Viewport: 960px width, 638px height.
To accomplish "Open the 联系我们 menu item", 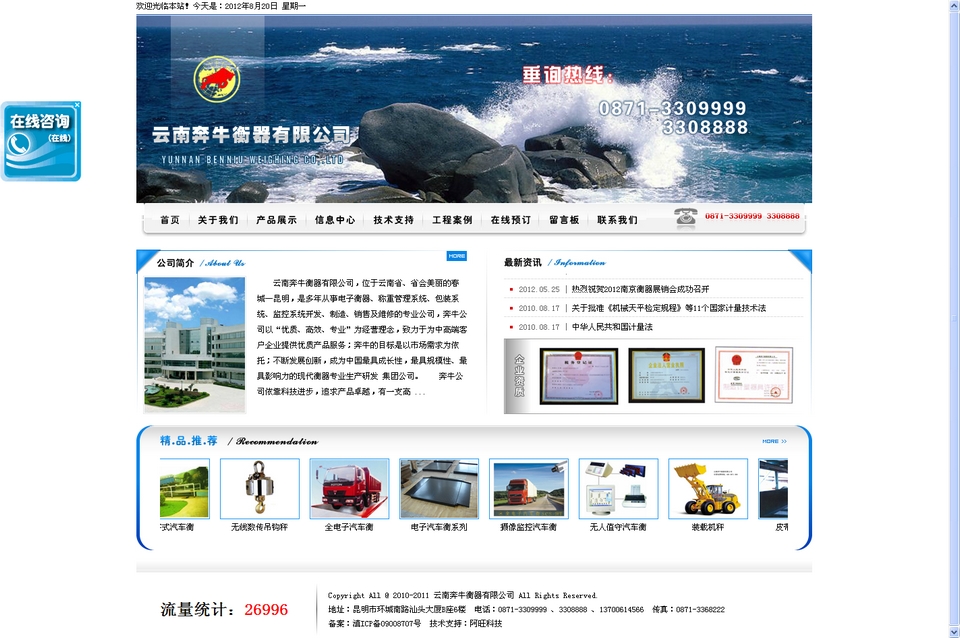I will (x=617, y=220).
